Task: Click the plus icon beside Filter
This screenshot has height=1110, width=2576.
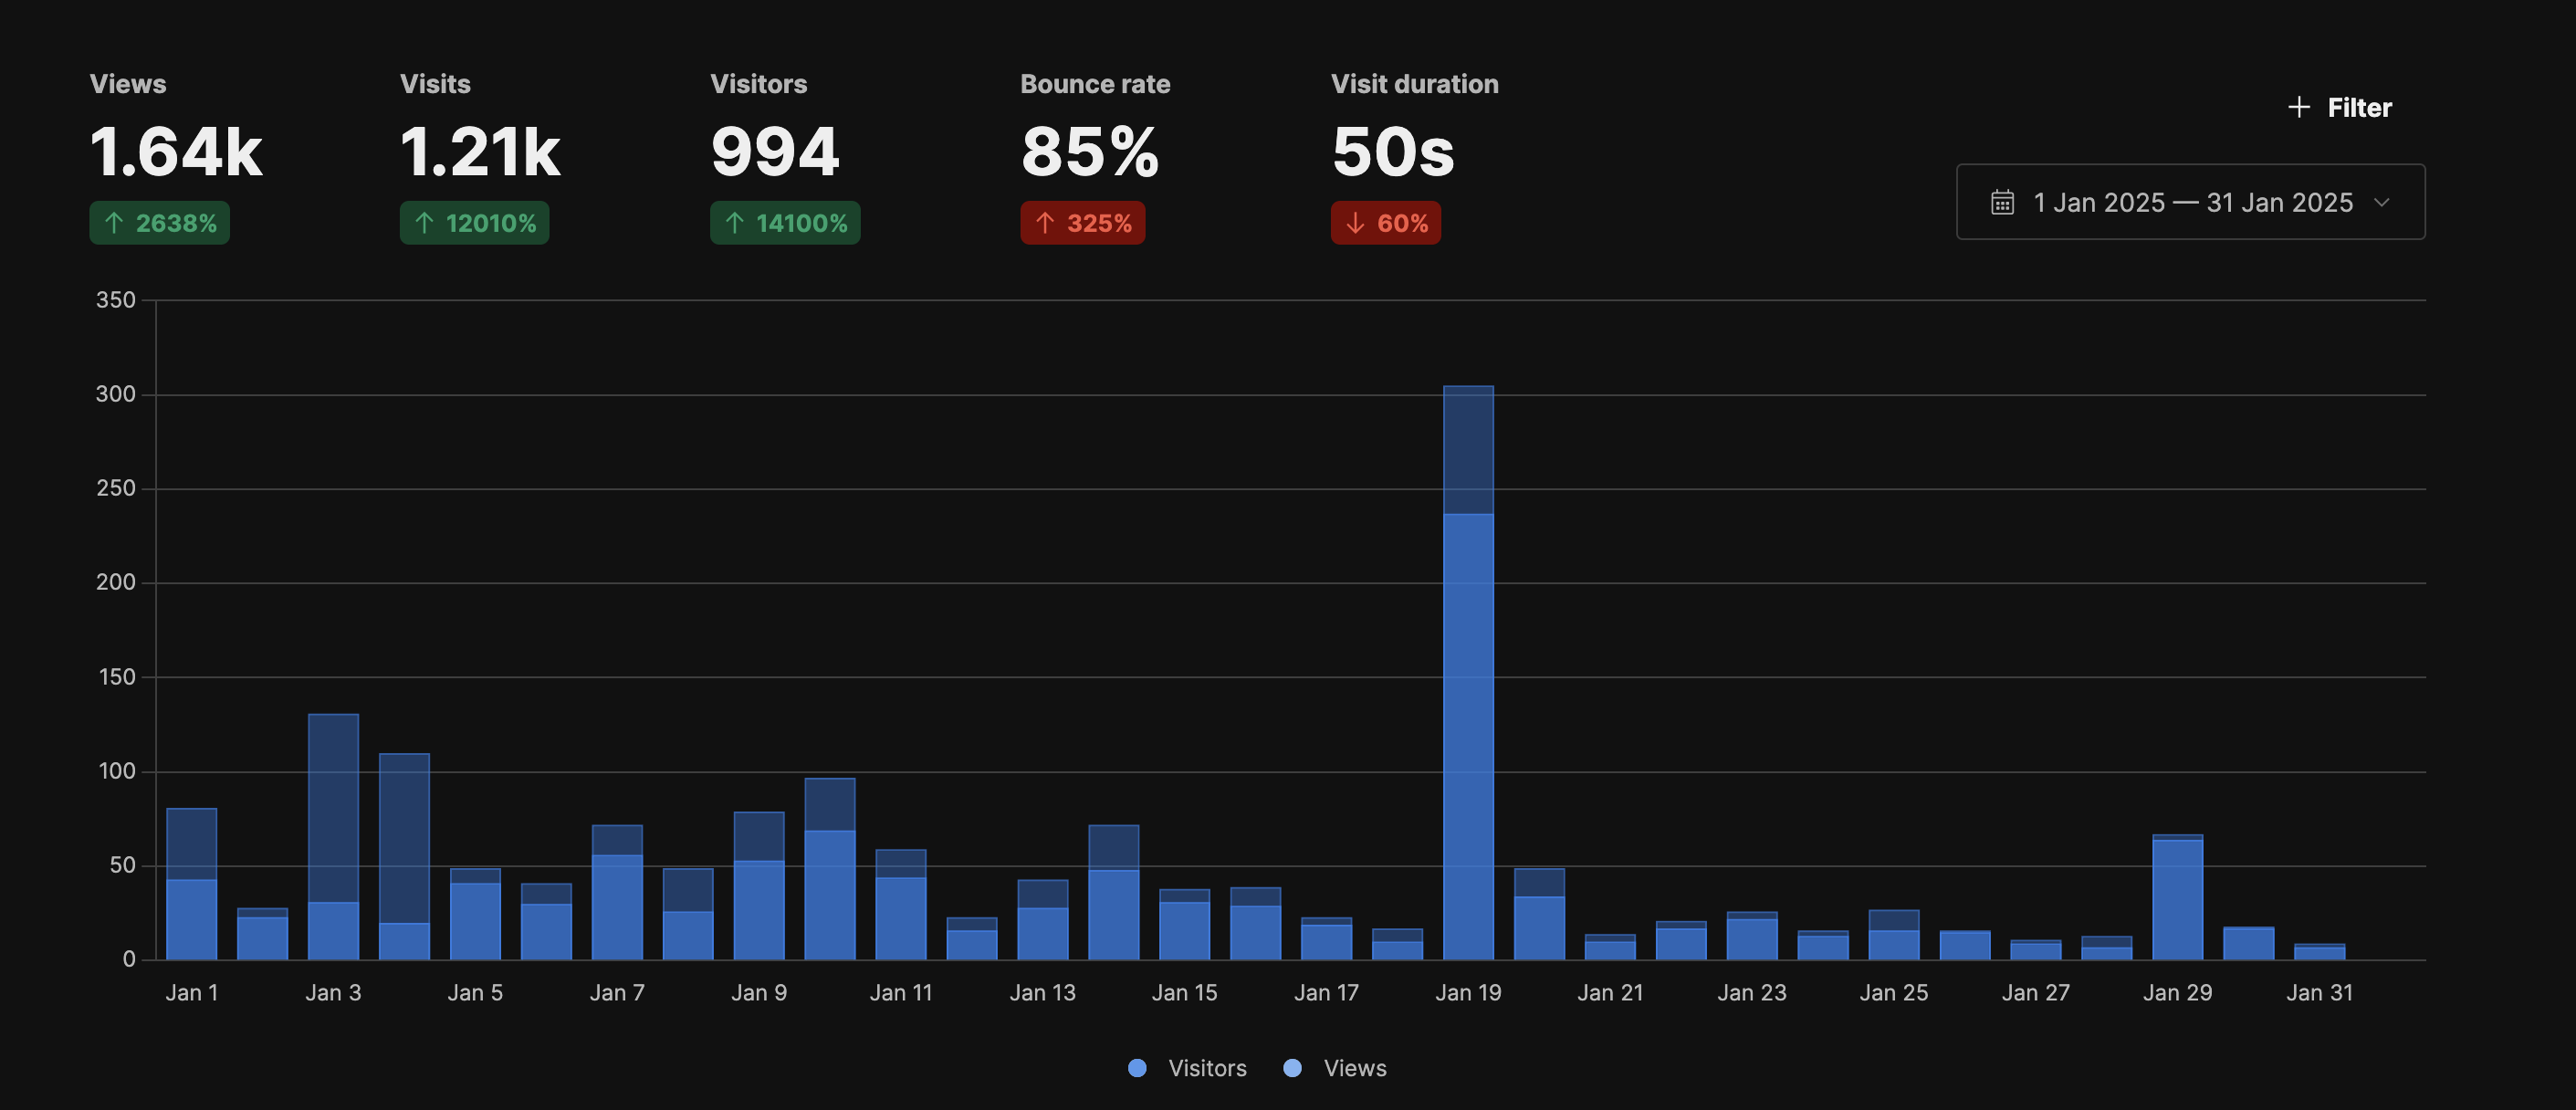Action: pos(2298,107)
